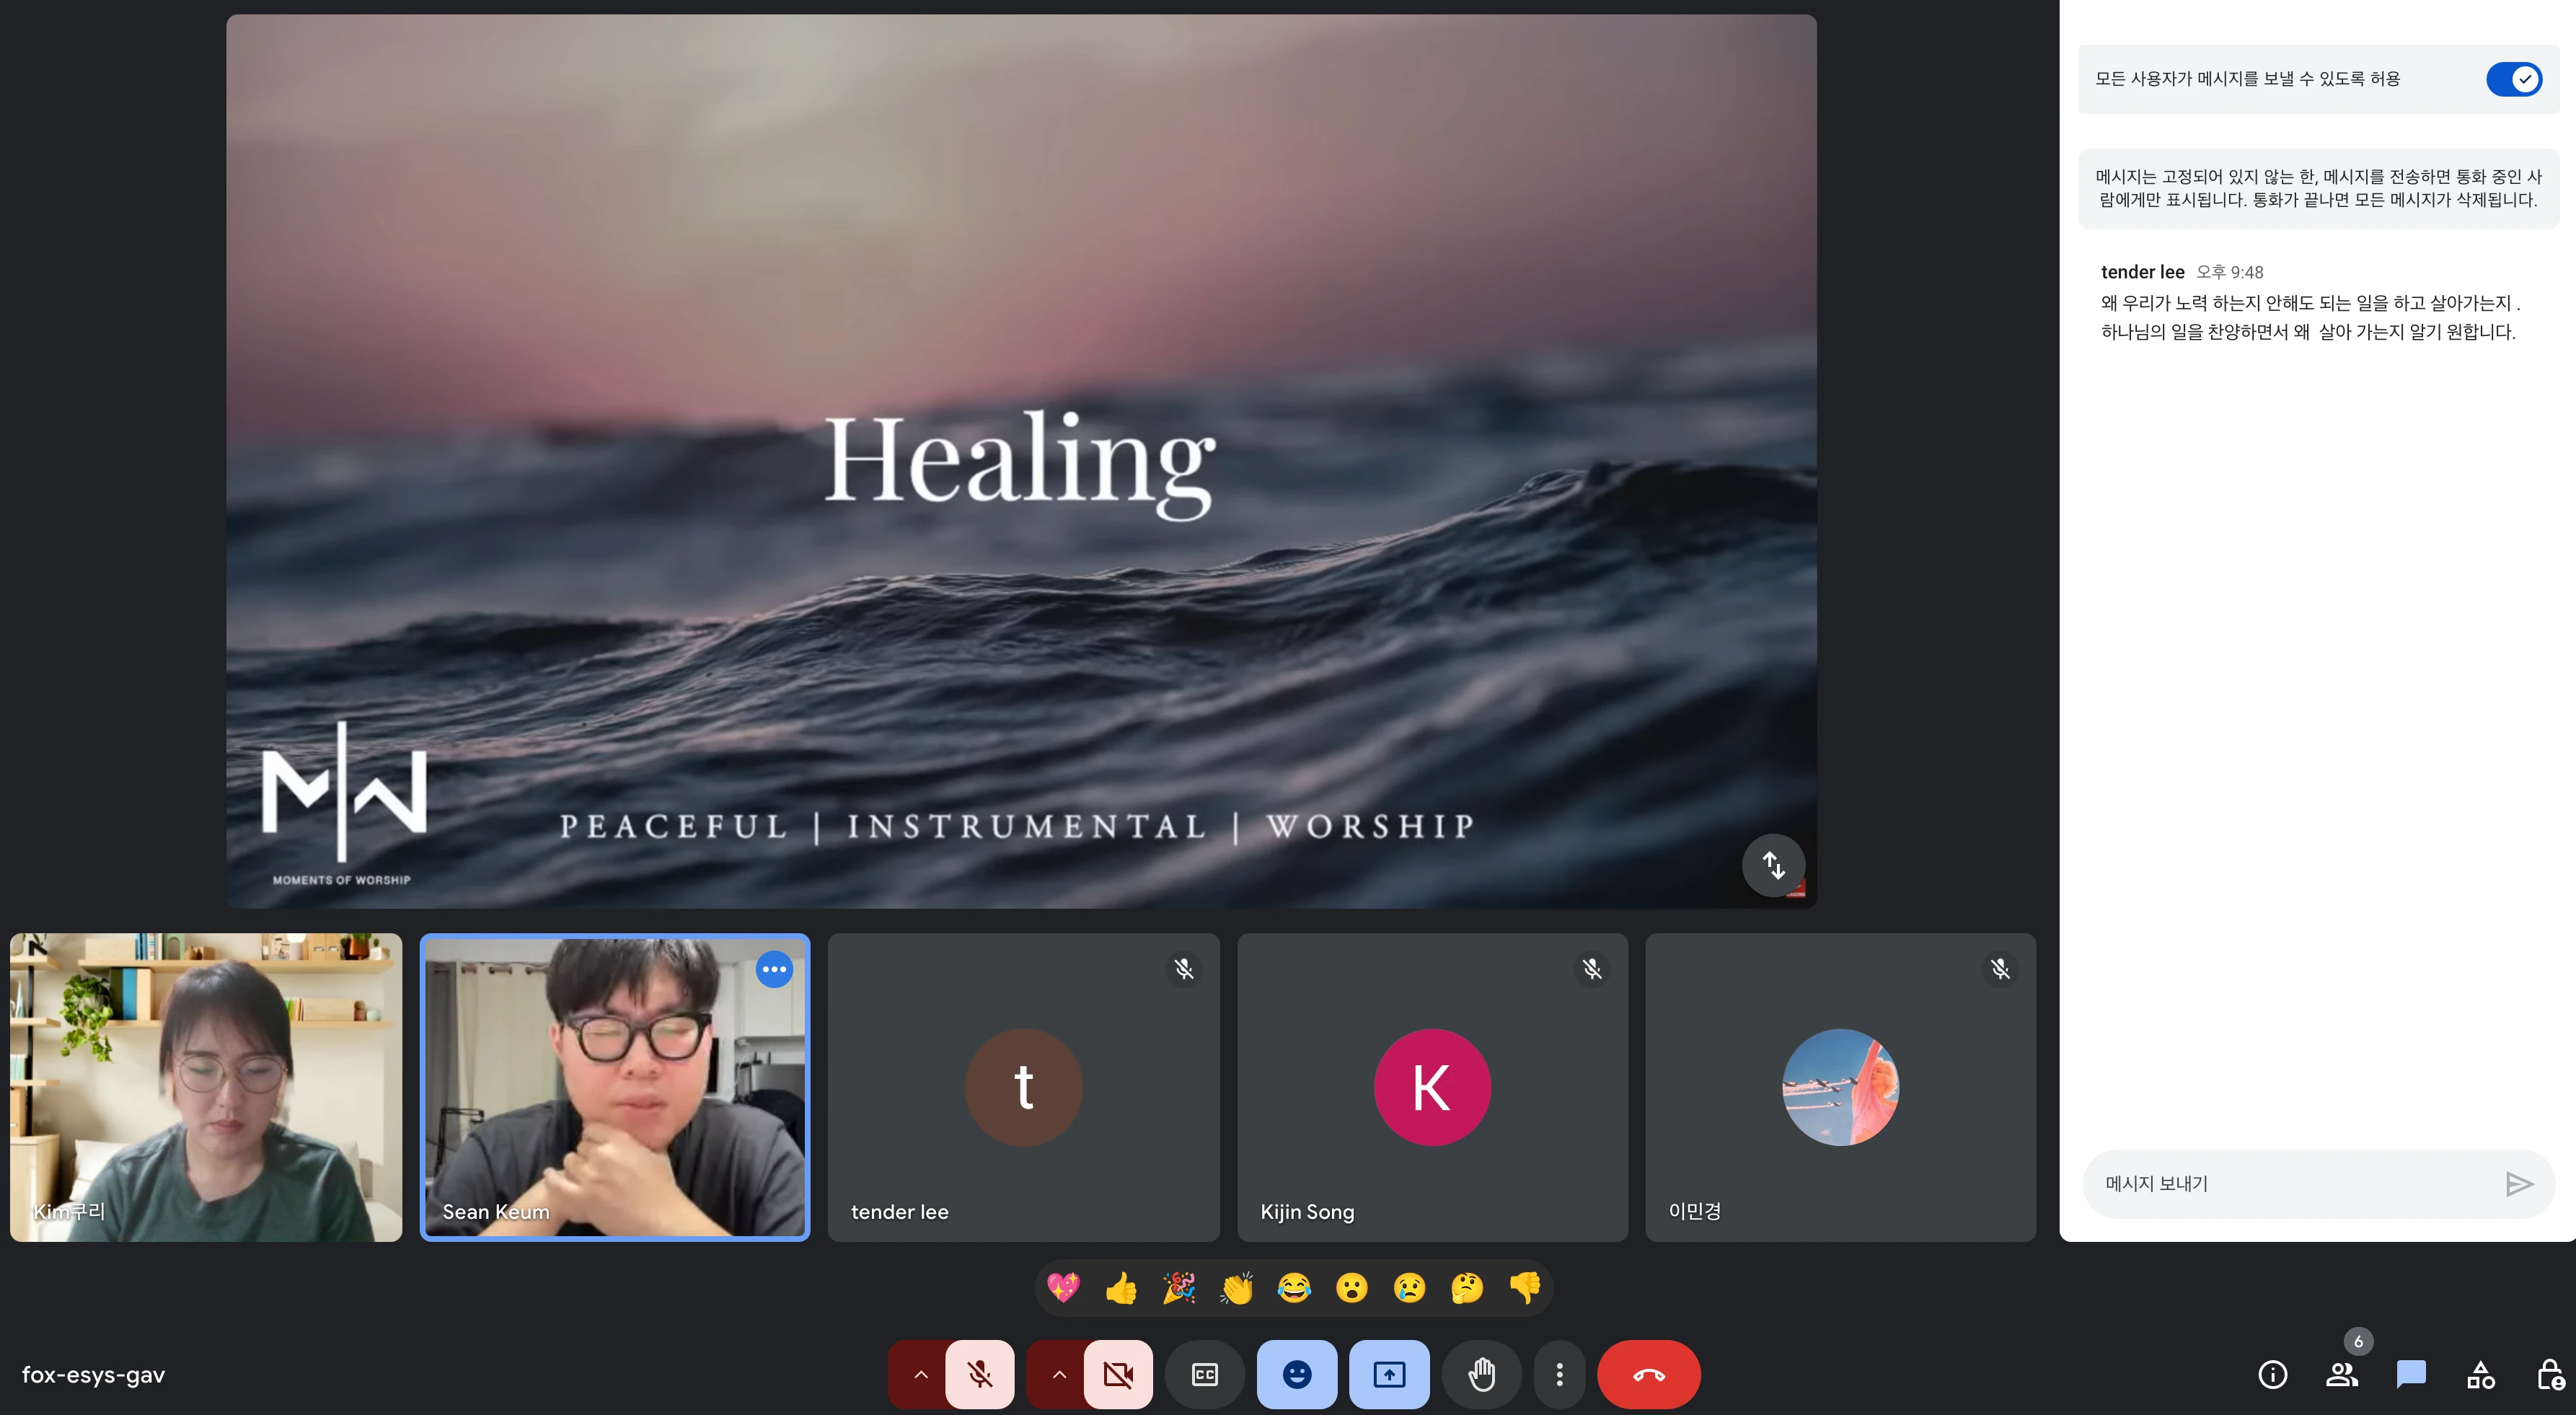Toggle closed captions

pyautogui.click(x=1205, y=1374)
